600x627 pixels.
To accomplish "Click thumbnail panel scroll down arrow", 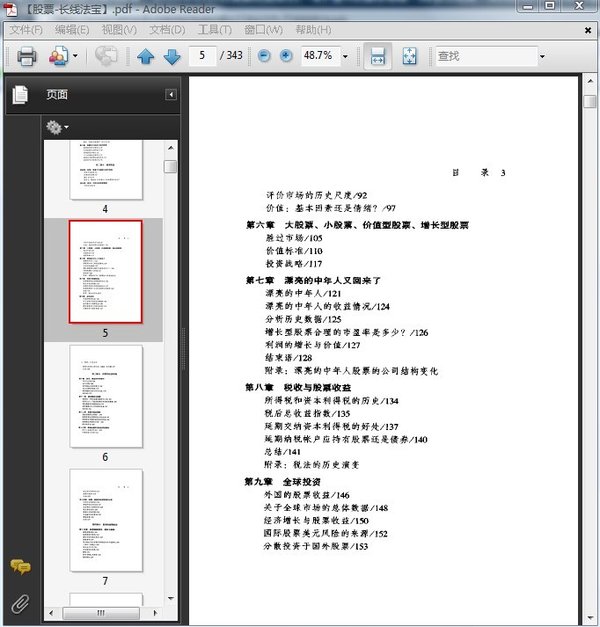I will pyautogui.click(x=171, y=599).
